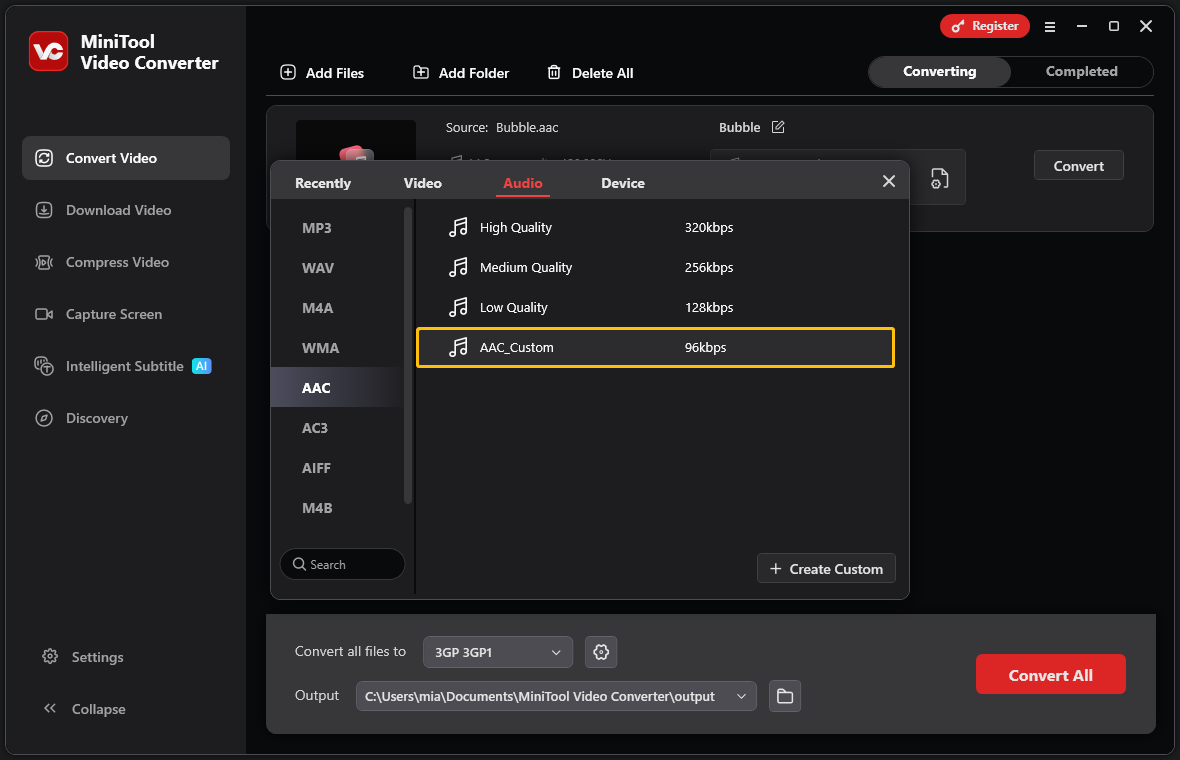
Task: Click the Source: Bubble.aac text
Action: 502,127
